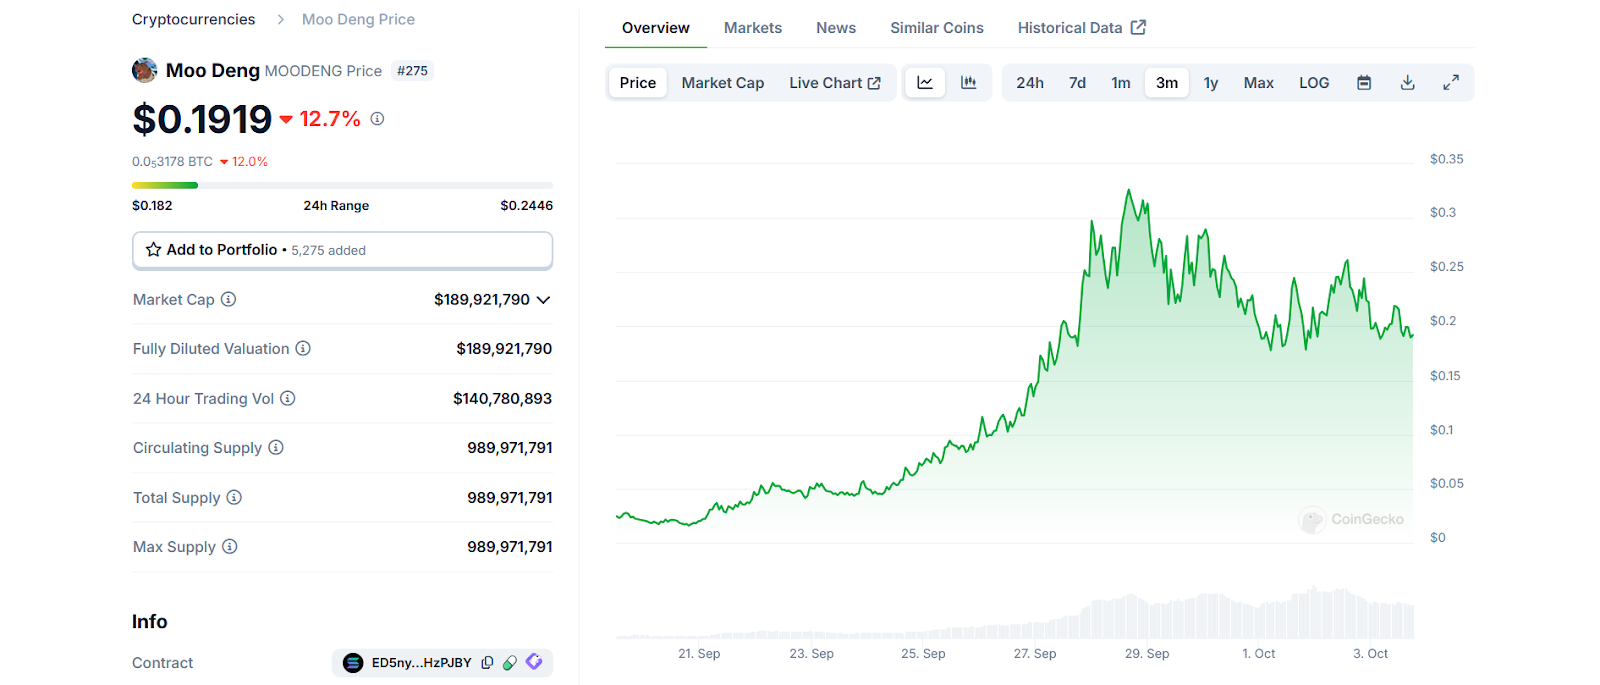Switch to the candlestick chart icon
The height and width of the screenshot is (685, 1600).
(968, 83)
